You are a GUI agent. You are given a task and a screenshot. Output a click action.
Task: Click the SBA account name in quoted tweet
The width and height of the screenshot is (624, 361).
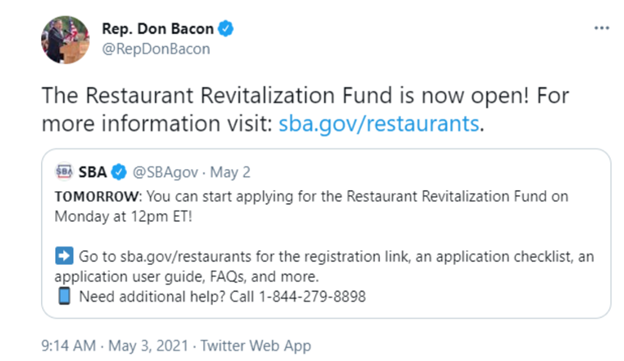92,172
